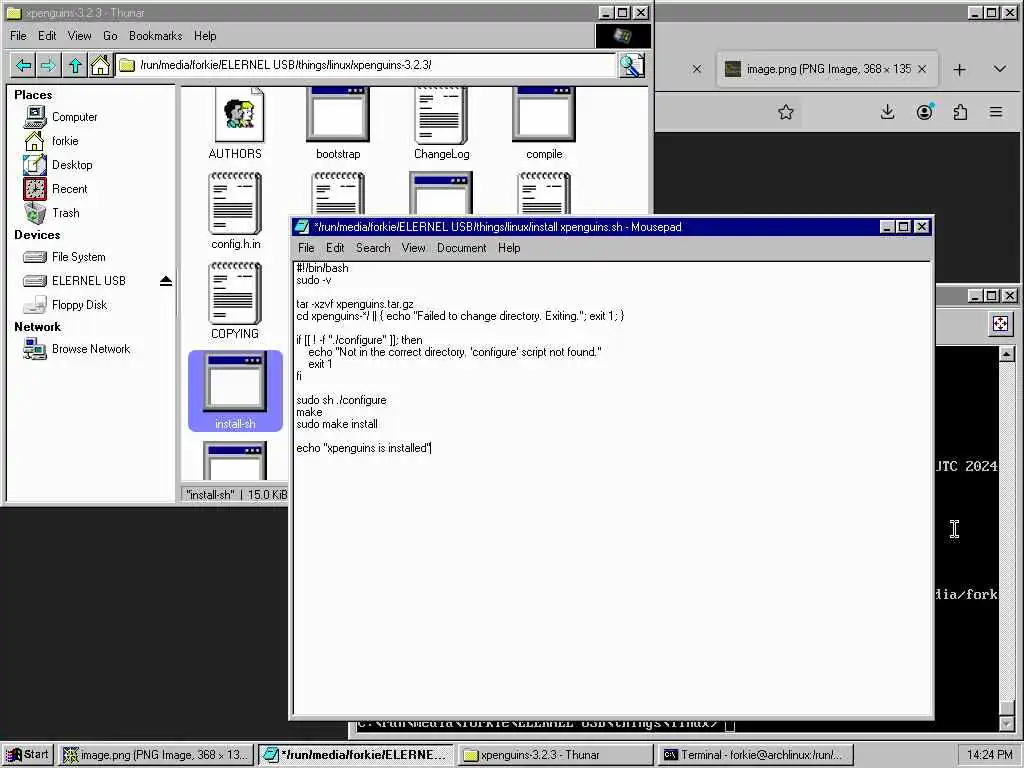Click the taskbar clock 14:24 PM

point(989,755)
